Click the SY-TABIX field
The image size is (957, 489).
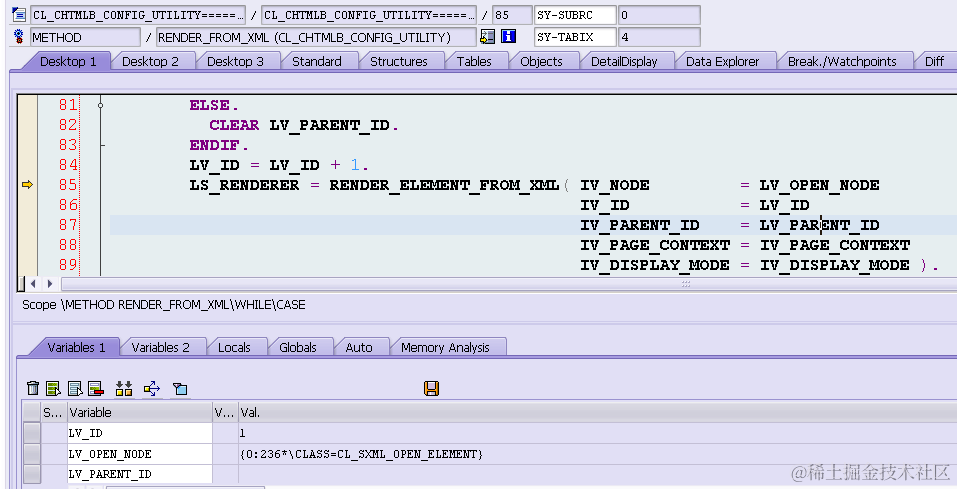575,37
